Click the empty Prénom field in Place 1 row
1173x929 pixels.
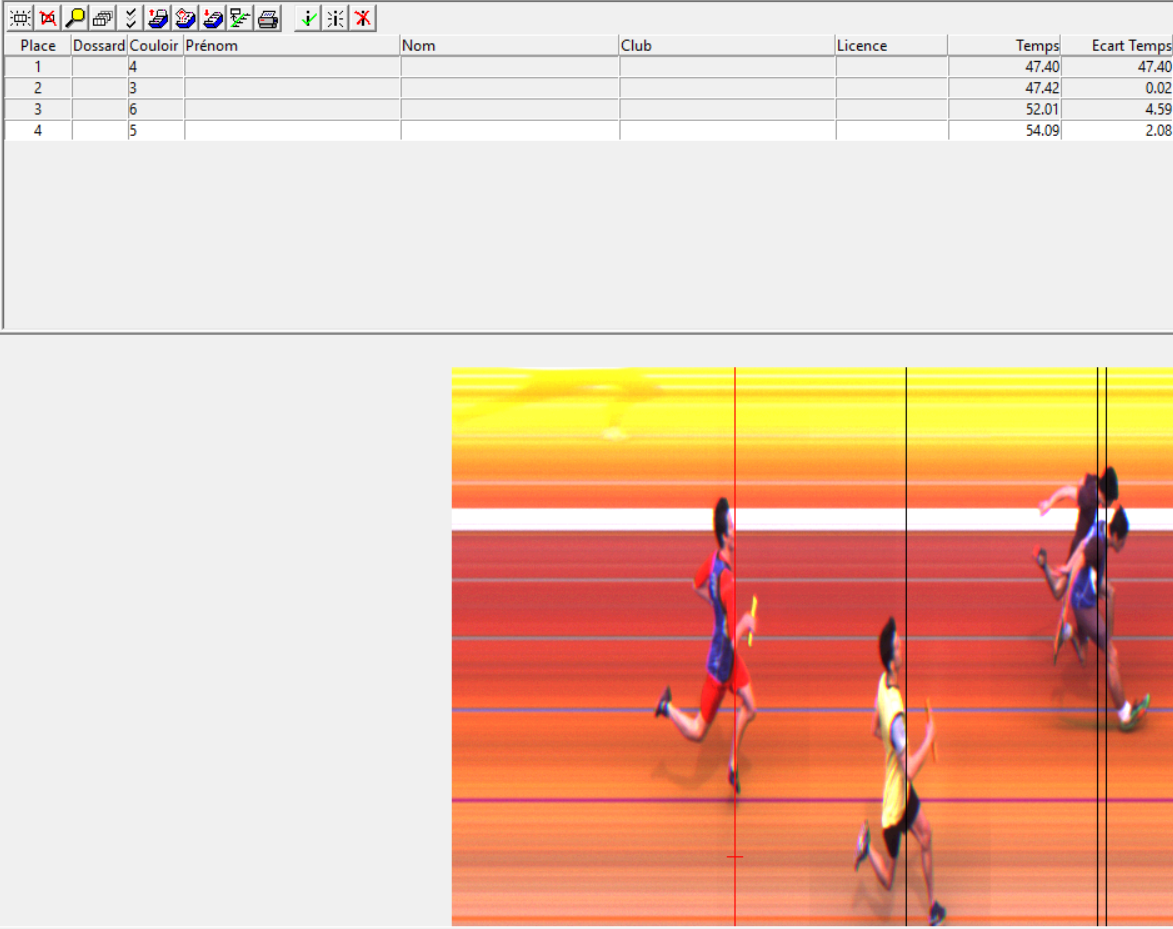(293, 67)
